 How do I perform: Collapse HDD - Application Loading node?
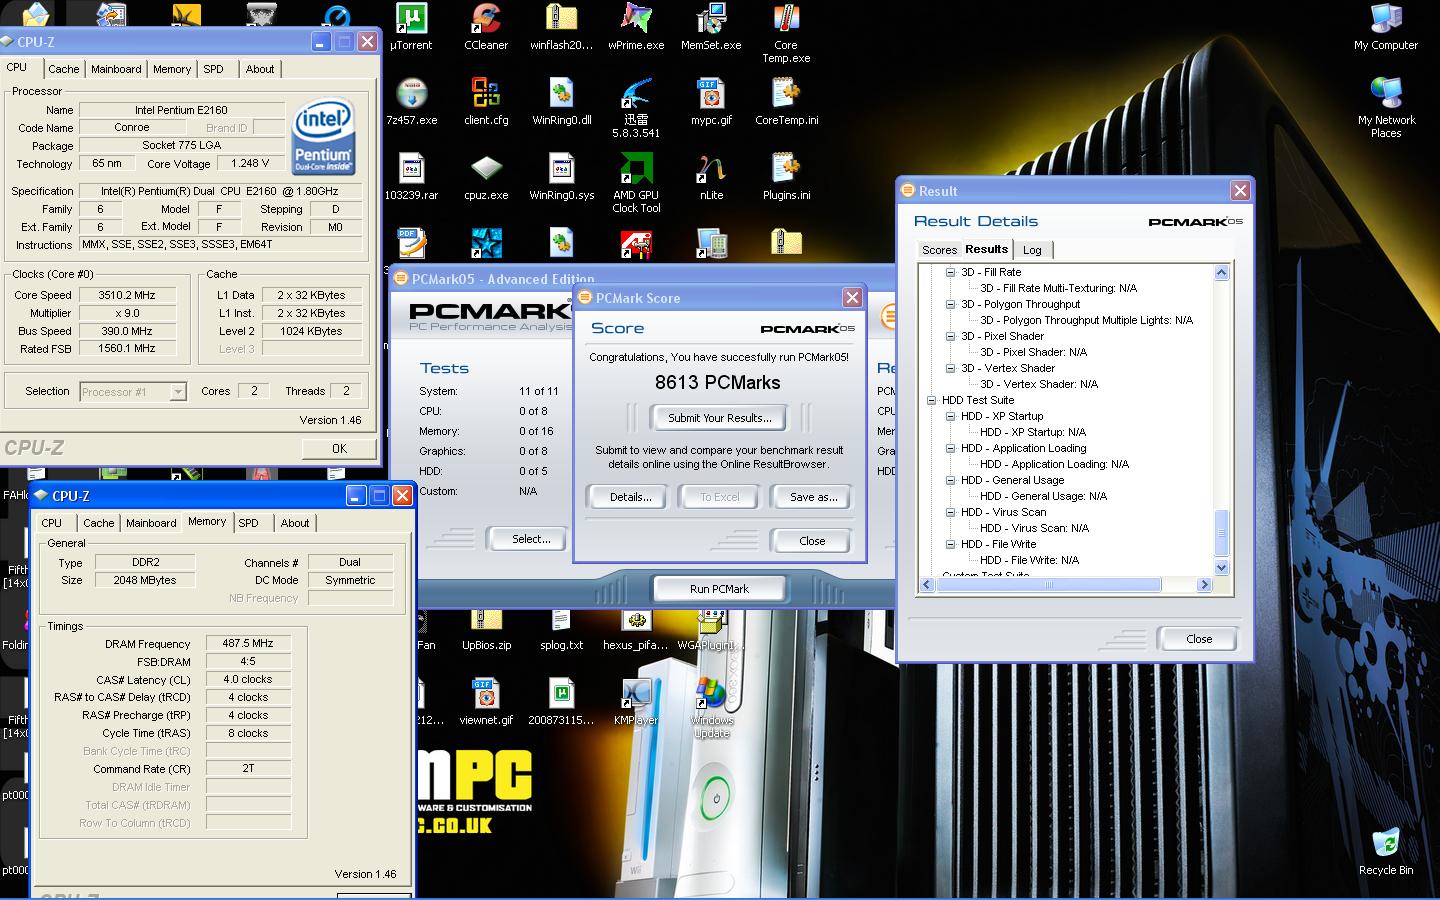(x=951, y=448)
